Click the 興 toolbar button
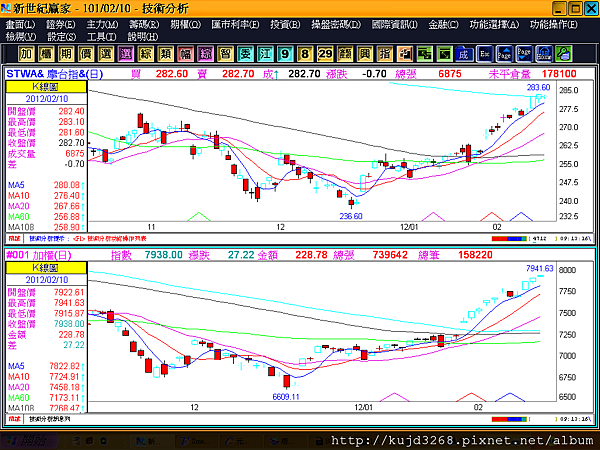The width and height of the screenshot is (600, 450). [365, 54]
